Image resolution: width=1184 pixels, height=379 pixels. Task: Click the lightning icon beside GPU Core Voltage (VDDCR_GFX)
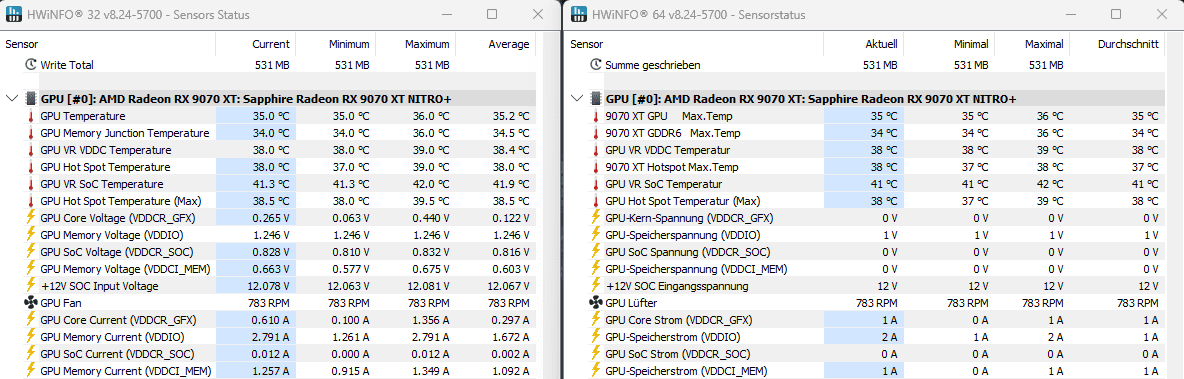click(x=31, y=217)
